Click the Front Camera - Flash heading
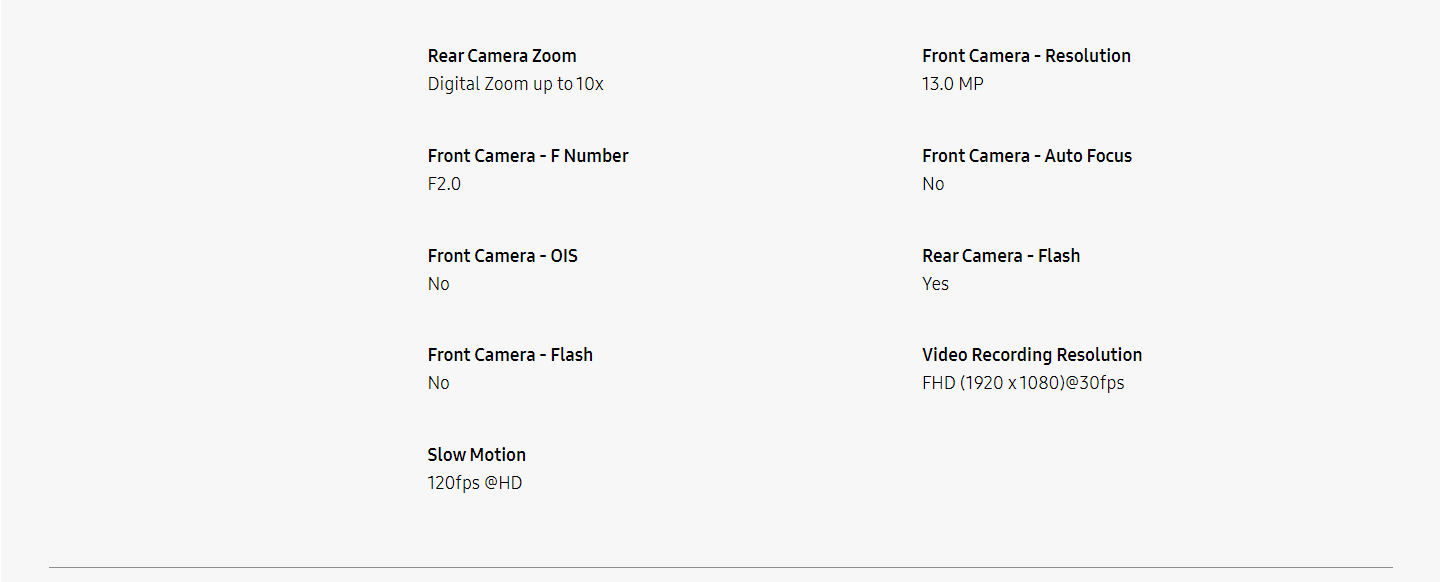1440x582 pixels. click(x=510, y=355)
